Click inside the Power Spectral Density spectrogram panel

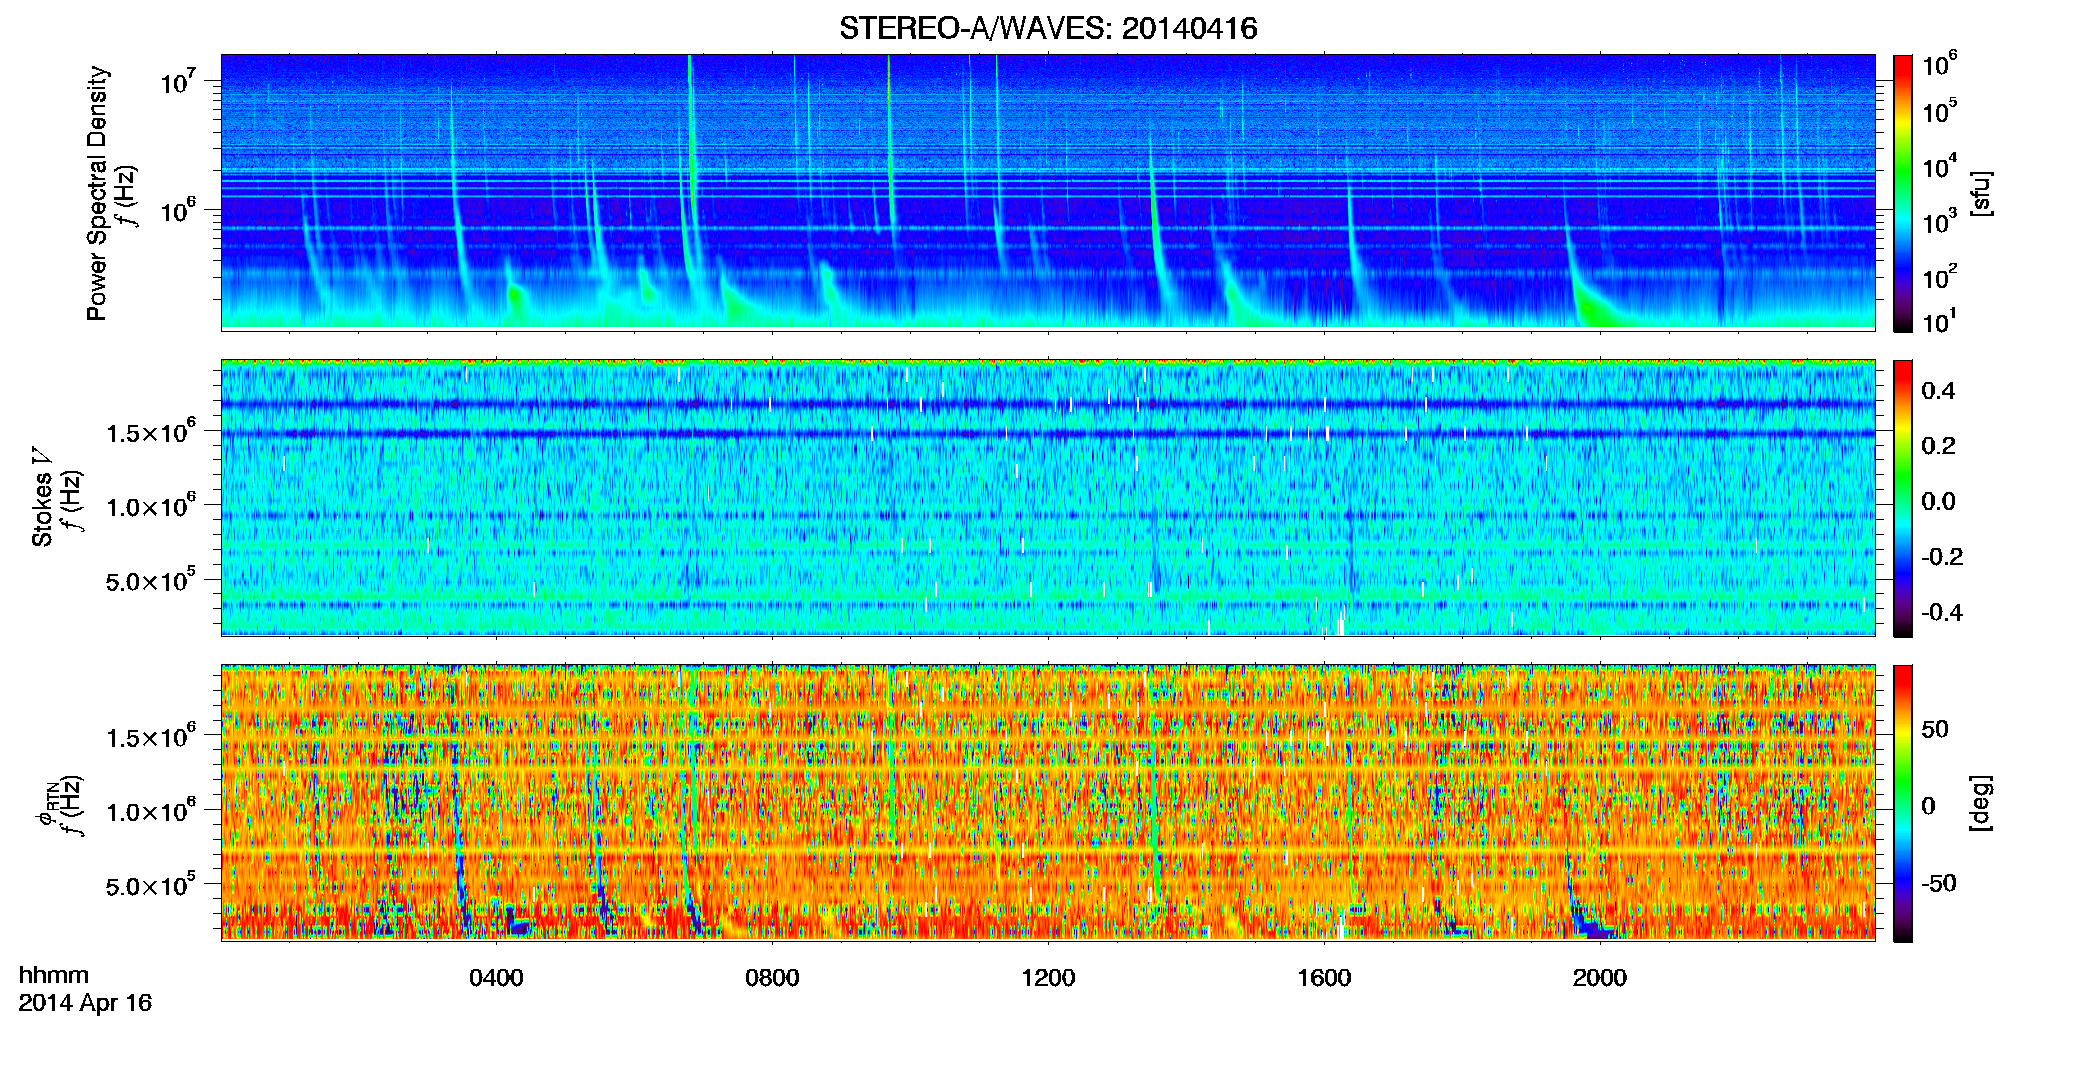tap(1048, 191)
